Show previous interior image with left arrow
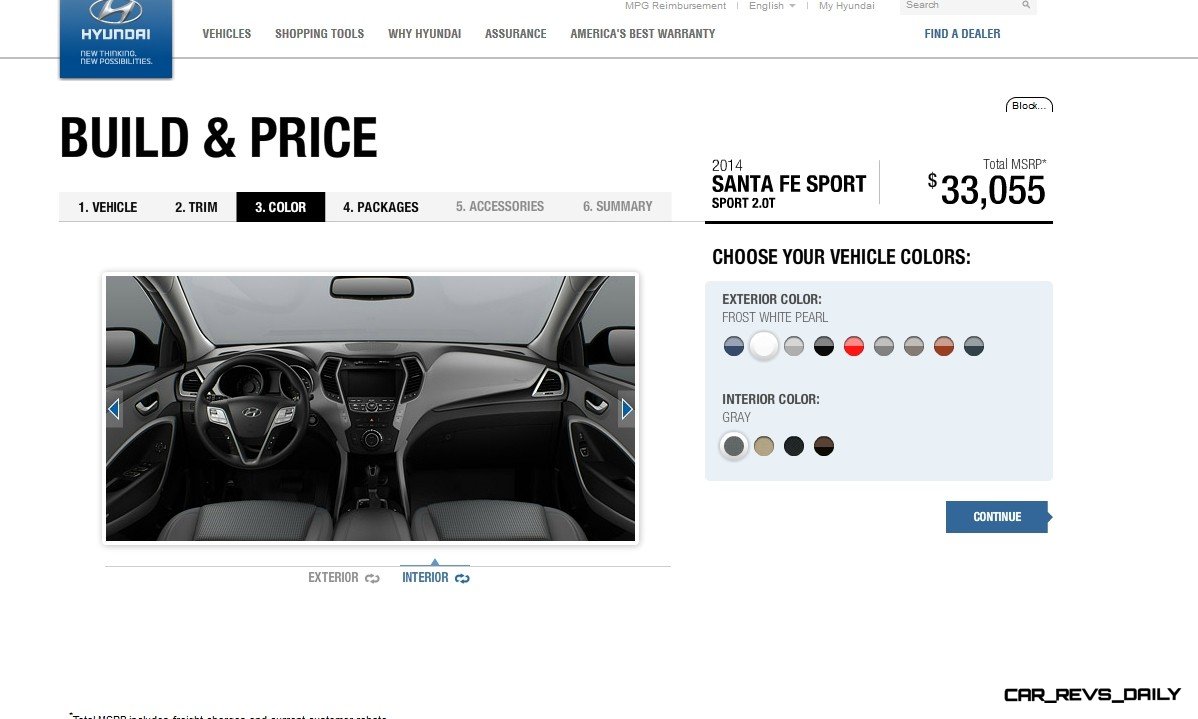 pyautogui.click(x=114, y=410)
